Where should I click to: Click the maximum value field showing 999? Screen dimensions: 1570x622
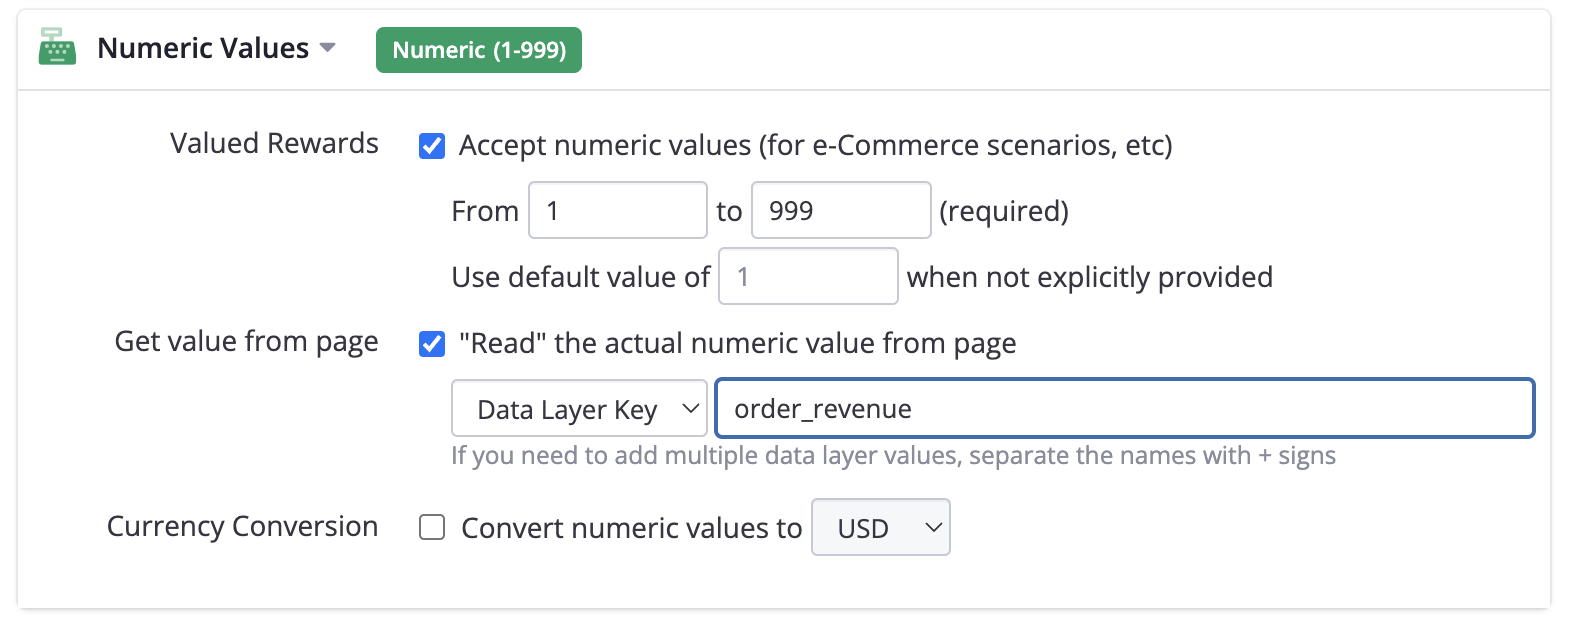[x=840, y=210]
